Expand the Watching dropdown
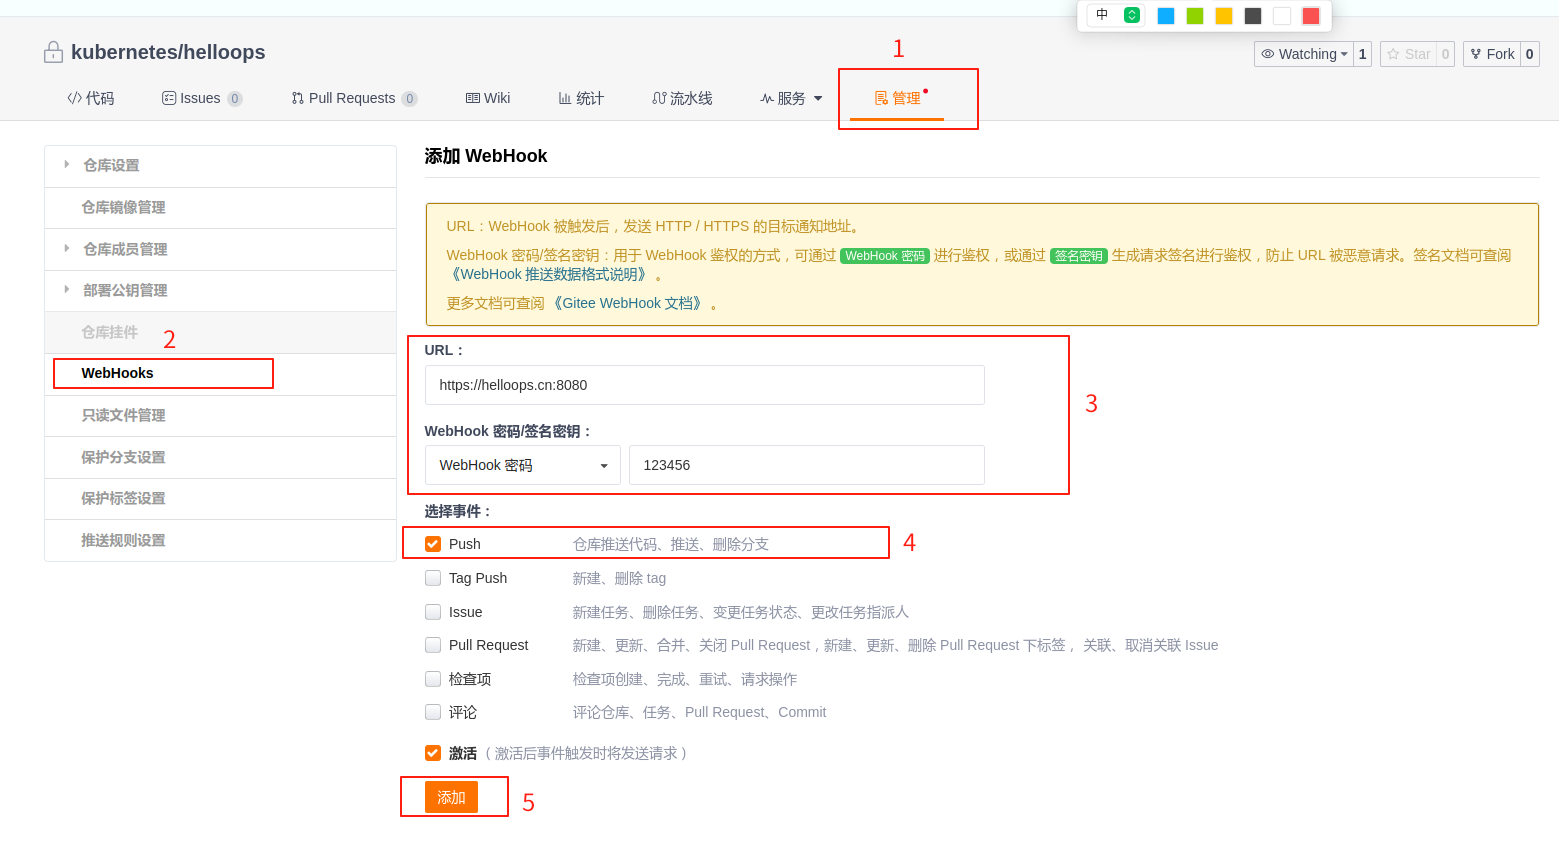 pos(1304,54)
